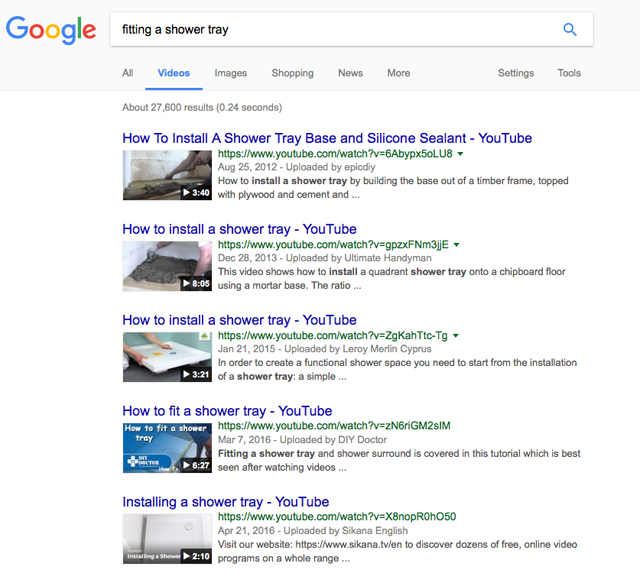Click the snippet mentioning 'timber frame, topped with plywood'
Screen dimensions: 640x586
coord(393,188)
